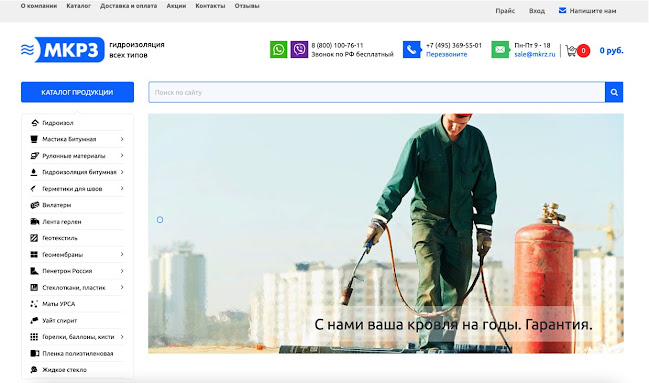Open Viber chat icon
Image resolution: width=649 pixels, height=383 pixels.
299,50
